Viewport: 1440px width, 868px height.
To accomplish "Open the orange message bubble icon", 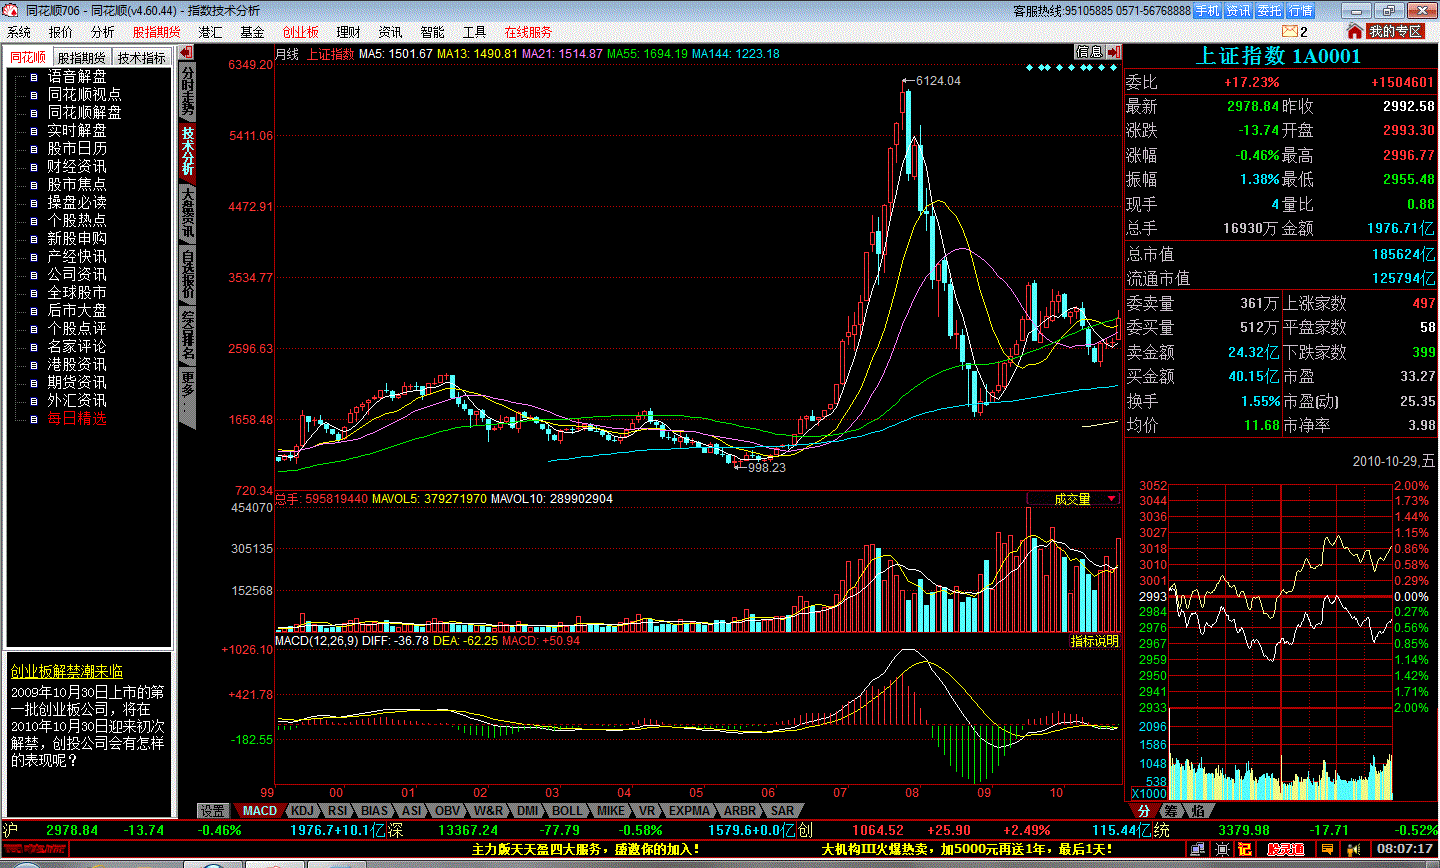I will pos(1327,849).
